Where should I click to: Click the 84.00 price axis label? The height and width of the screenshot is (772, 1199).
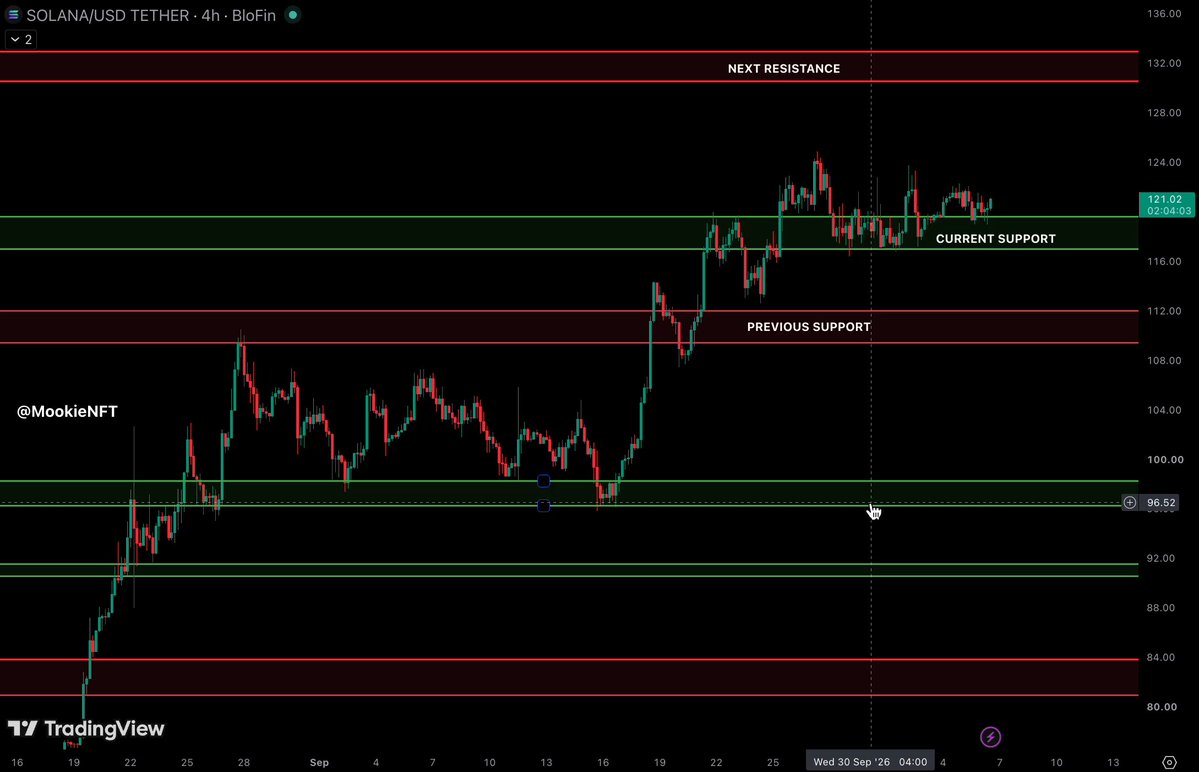tap(1162, 658)
